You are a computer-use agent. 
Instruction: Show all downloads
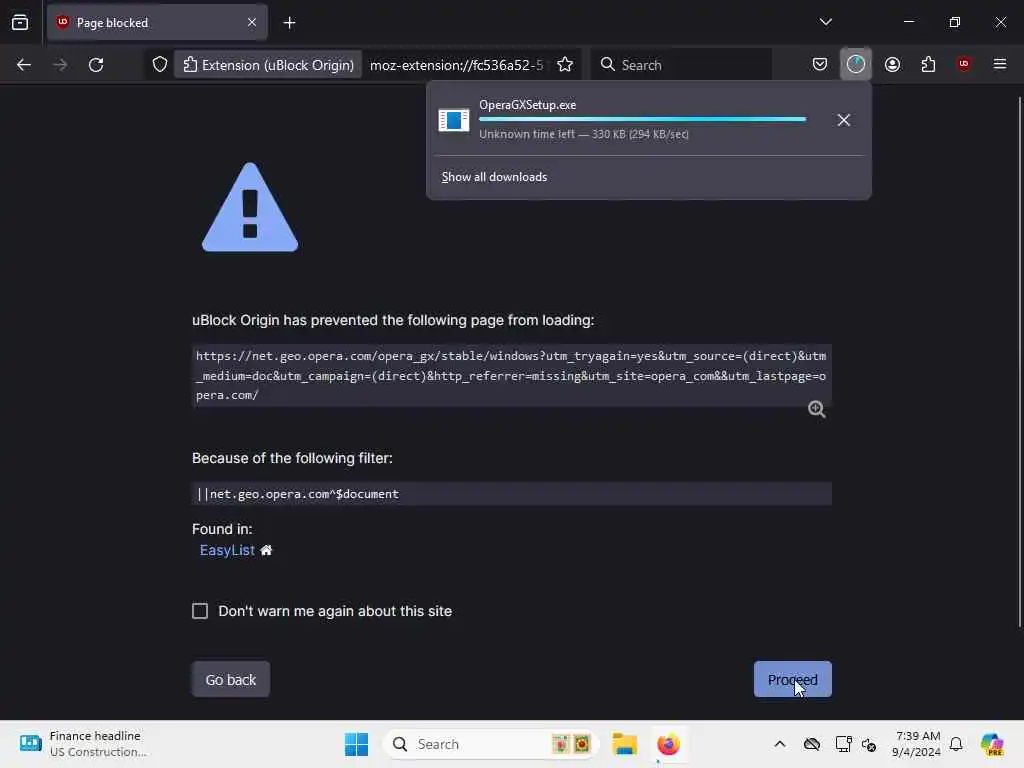(494, 177)
